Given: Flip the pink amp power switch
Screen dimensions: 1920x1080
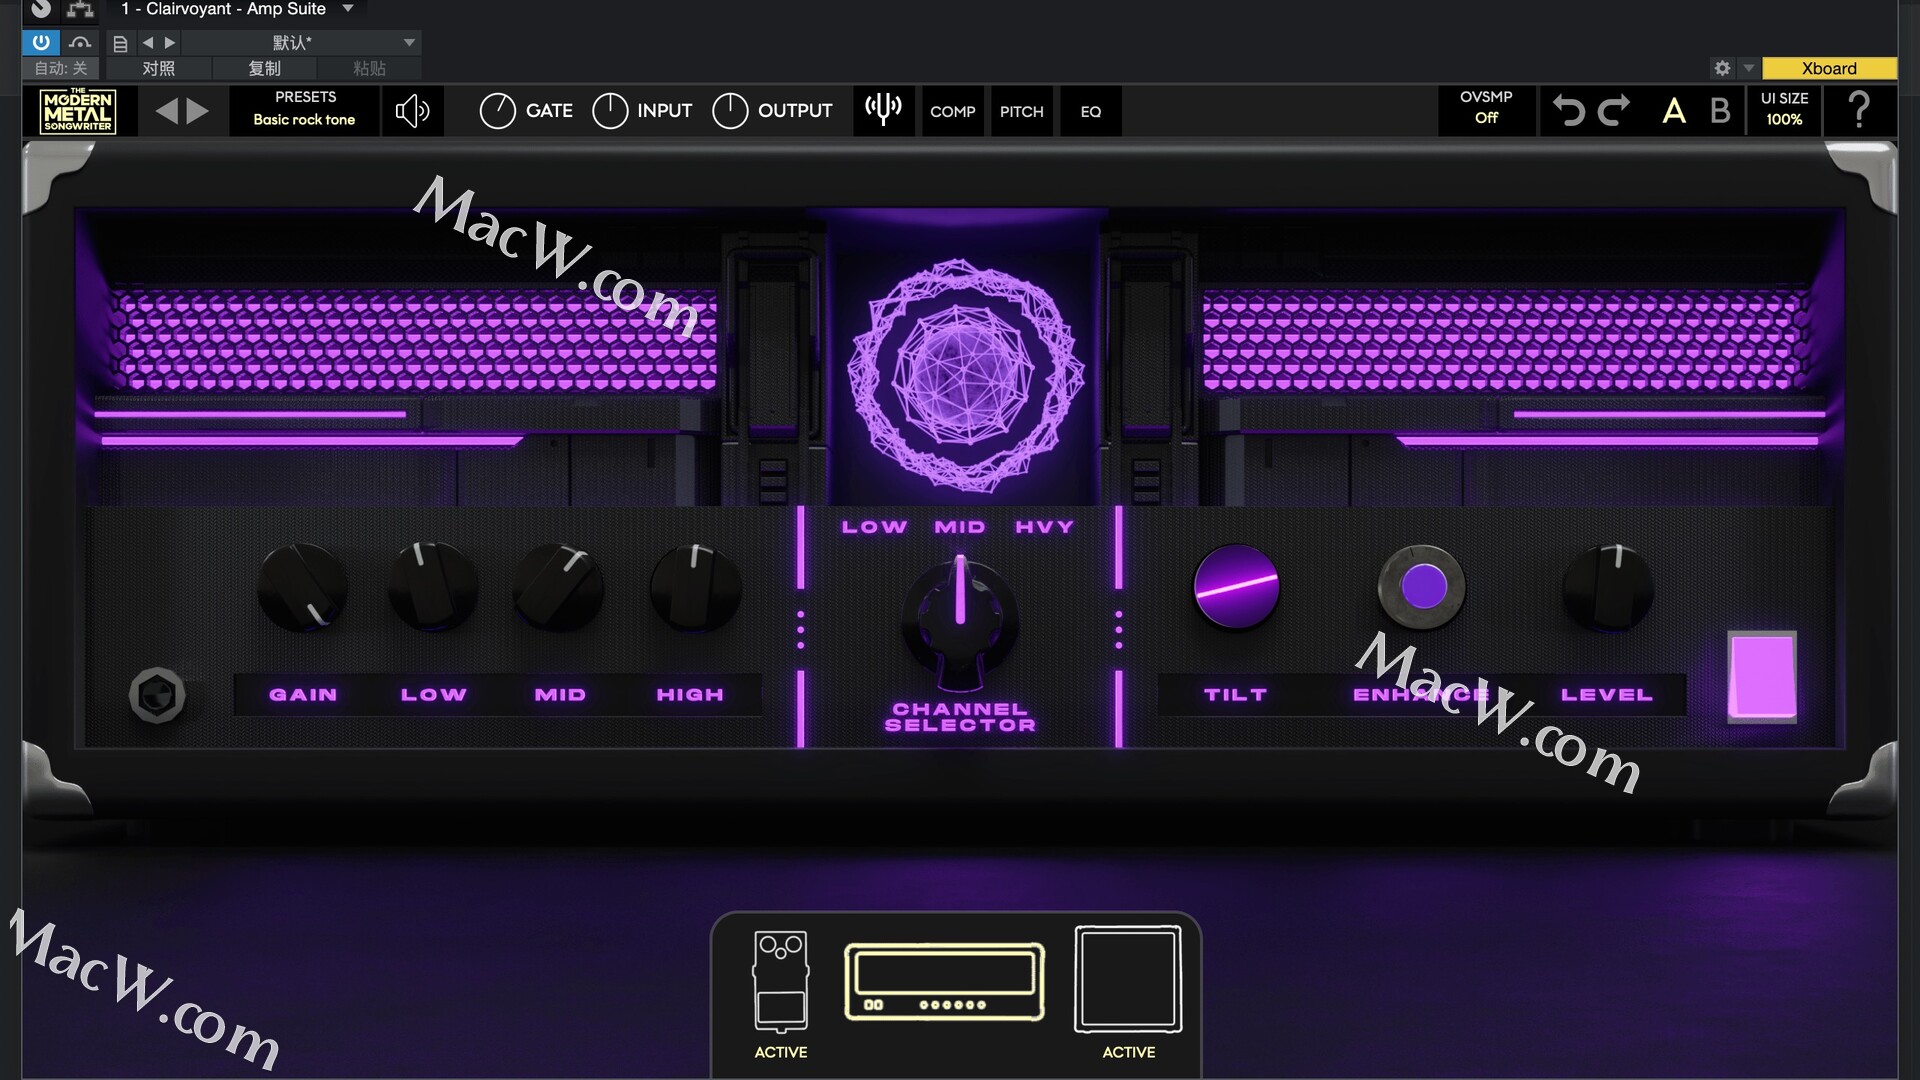Looking at the screenshot, I should coord(1762,676).
